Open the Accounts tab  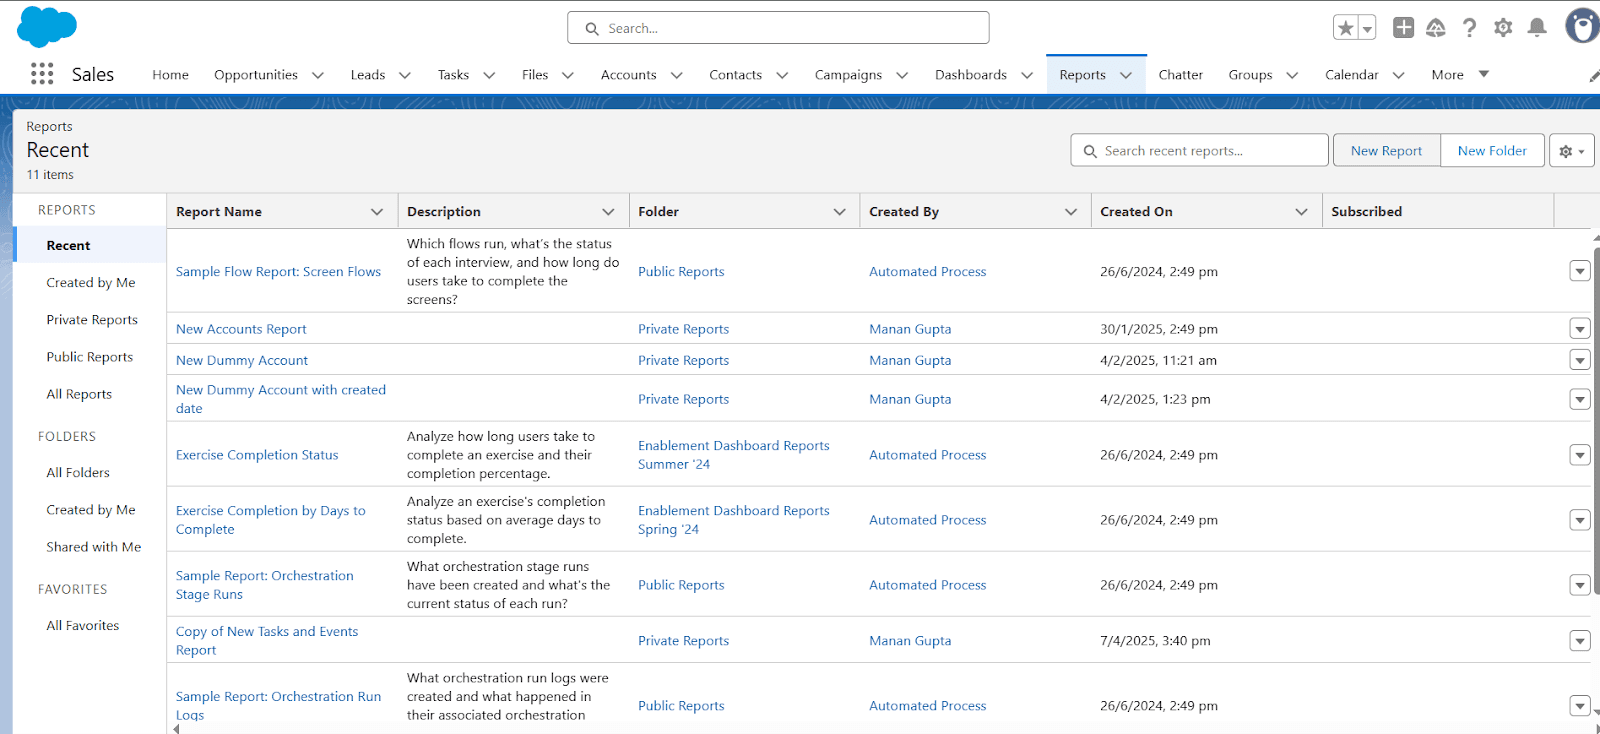click(x=628, y=75)
